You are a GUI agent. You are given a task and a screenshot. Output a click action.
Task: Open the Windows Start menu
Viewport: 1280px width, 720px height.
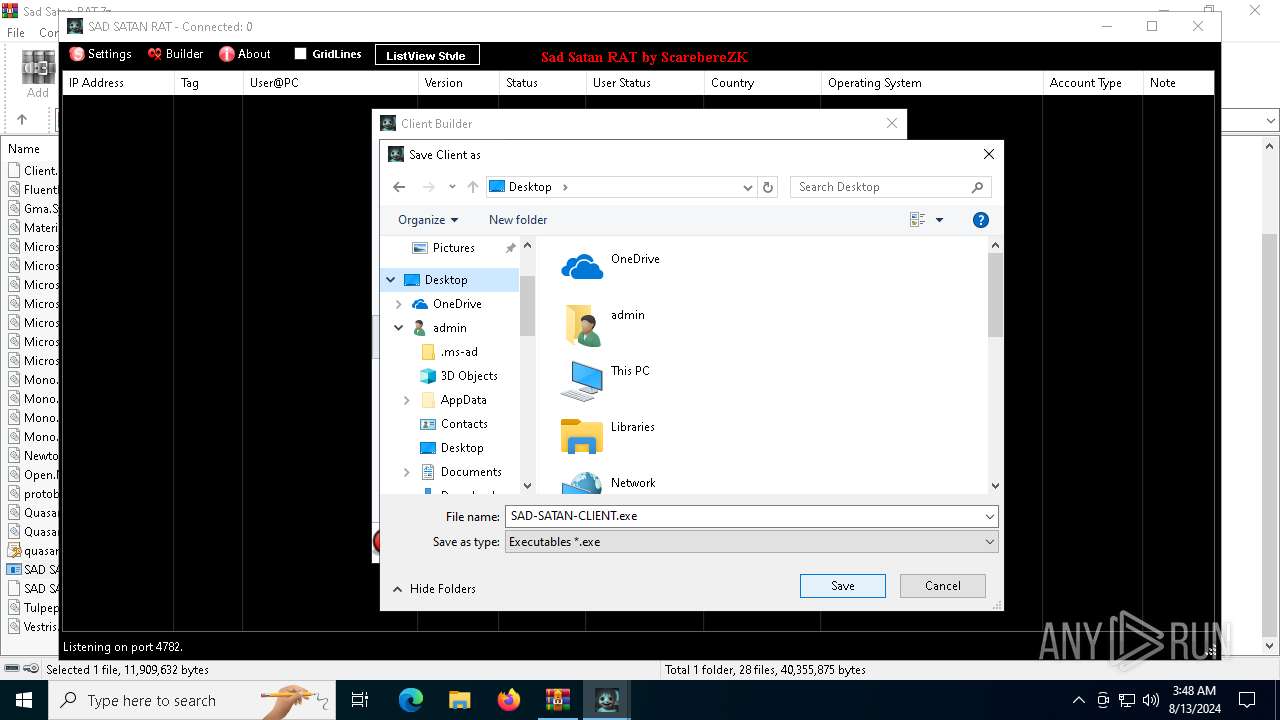pos(24,700)
